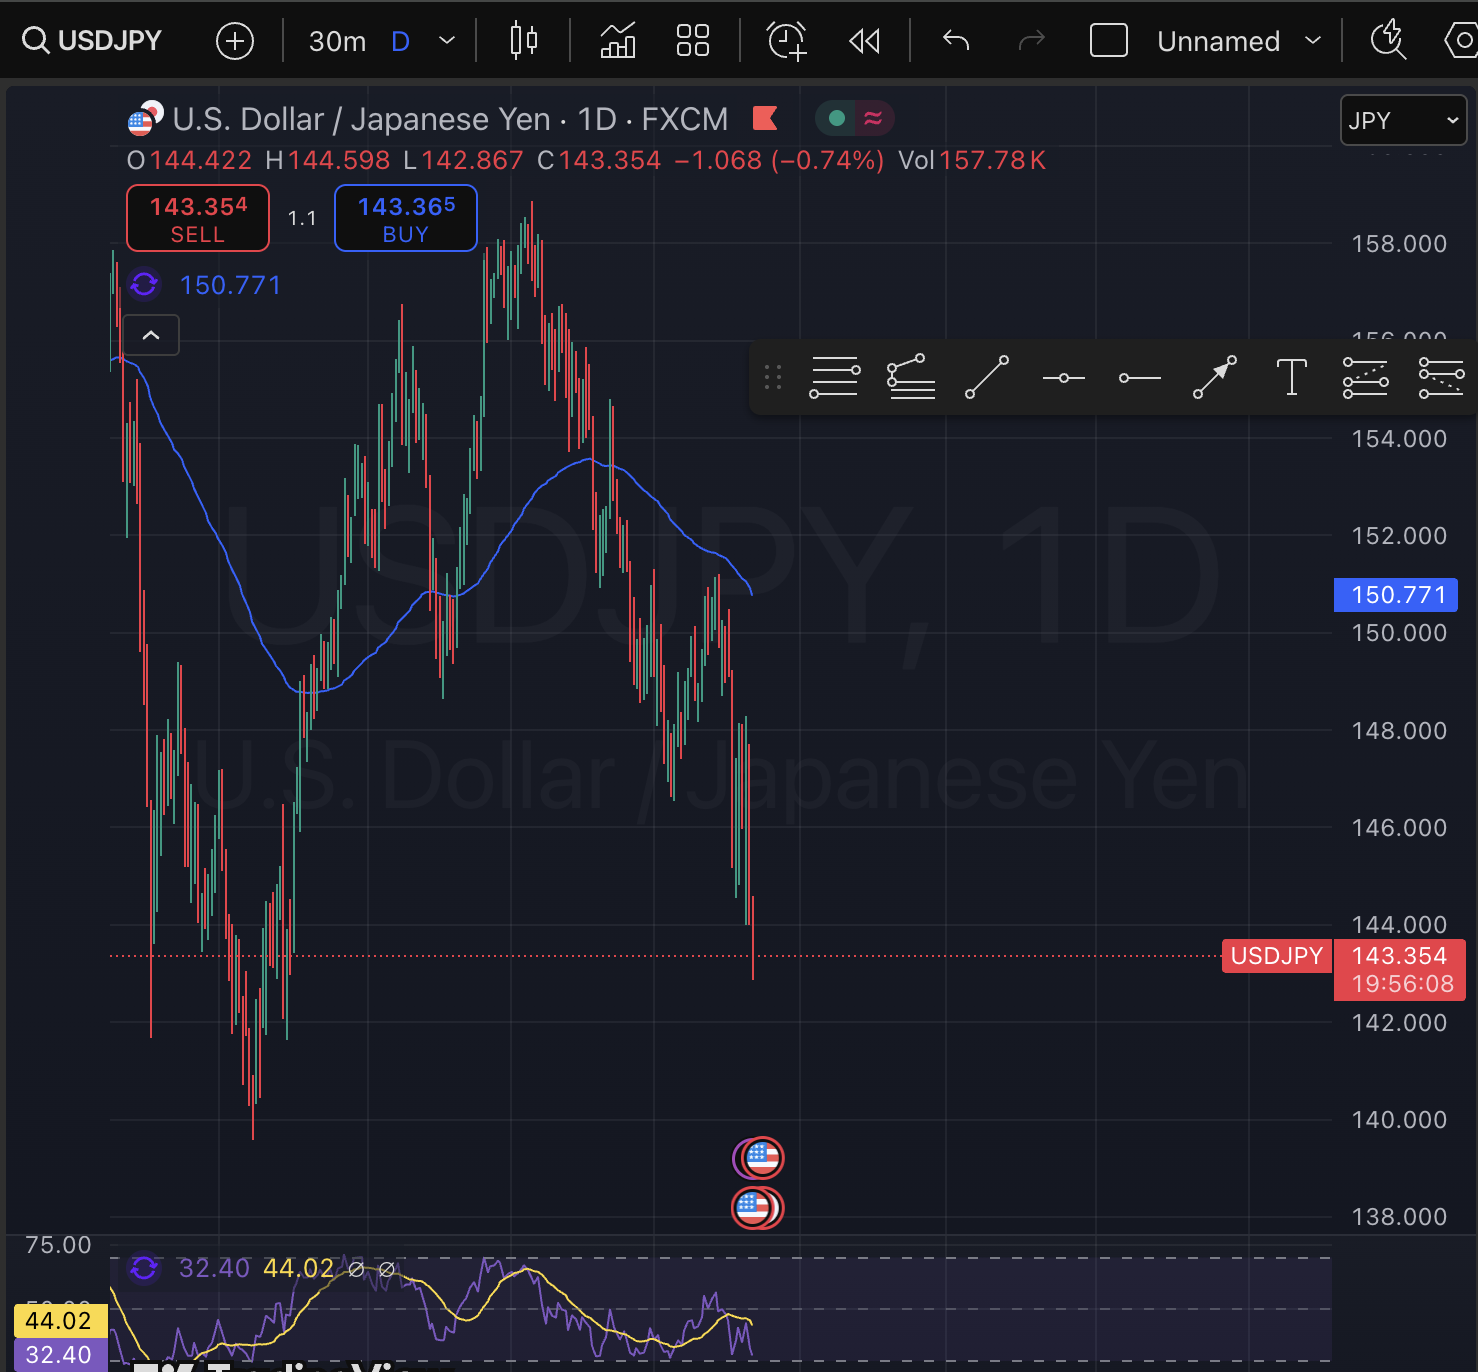Create an alert with the alarm clock icon

point(786,41)
